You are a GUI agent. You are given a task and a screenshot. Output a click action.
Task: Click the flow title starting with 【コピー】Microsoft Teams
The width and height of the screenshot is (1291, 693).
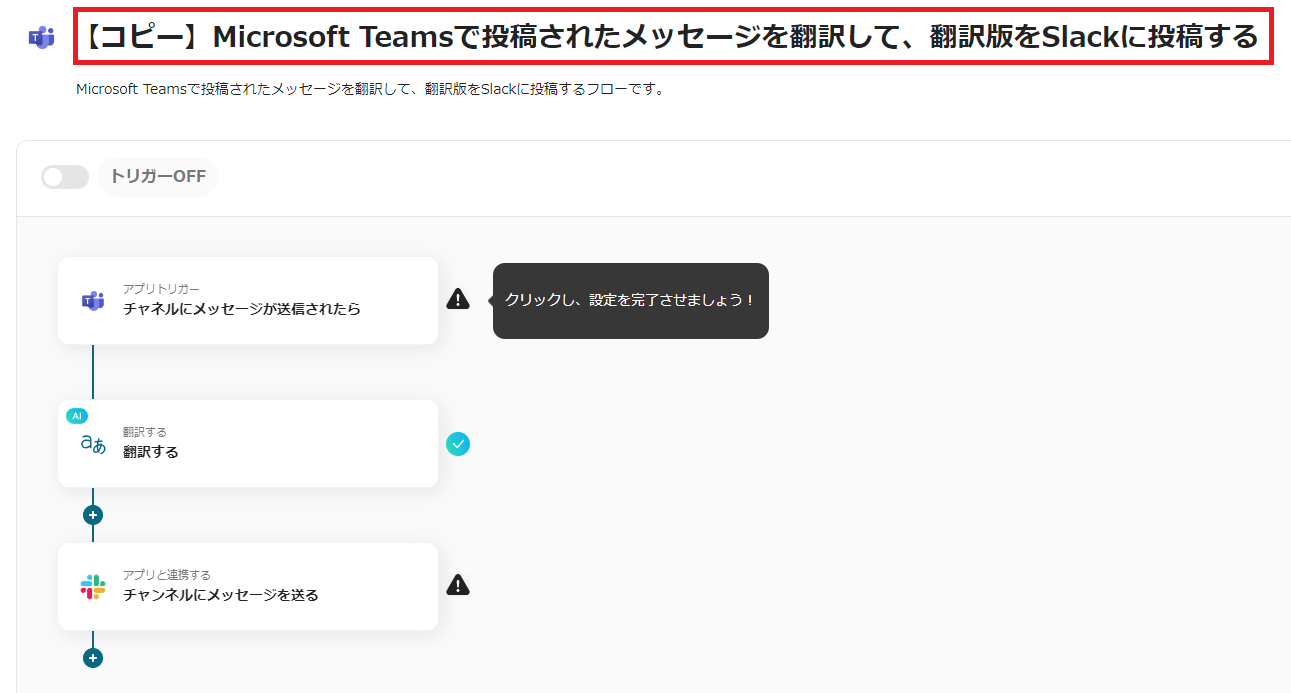tap(672, 37)
